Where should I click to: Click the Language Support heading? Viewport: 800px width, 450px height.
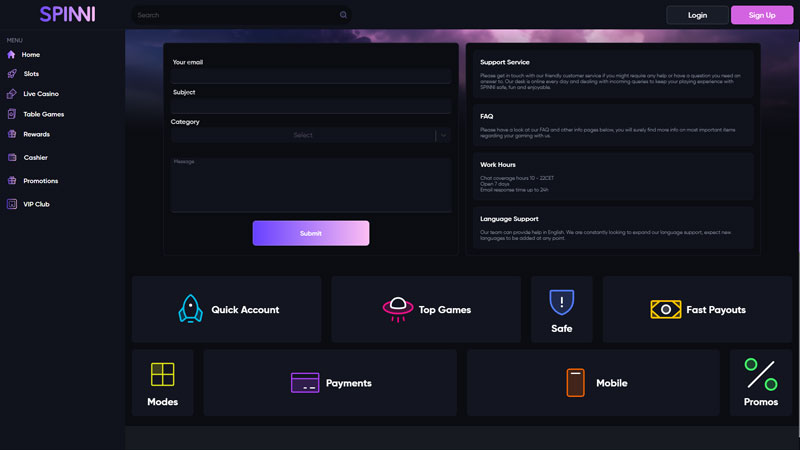coord(509,219)
